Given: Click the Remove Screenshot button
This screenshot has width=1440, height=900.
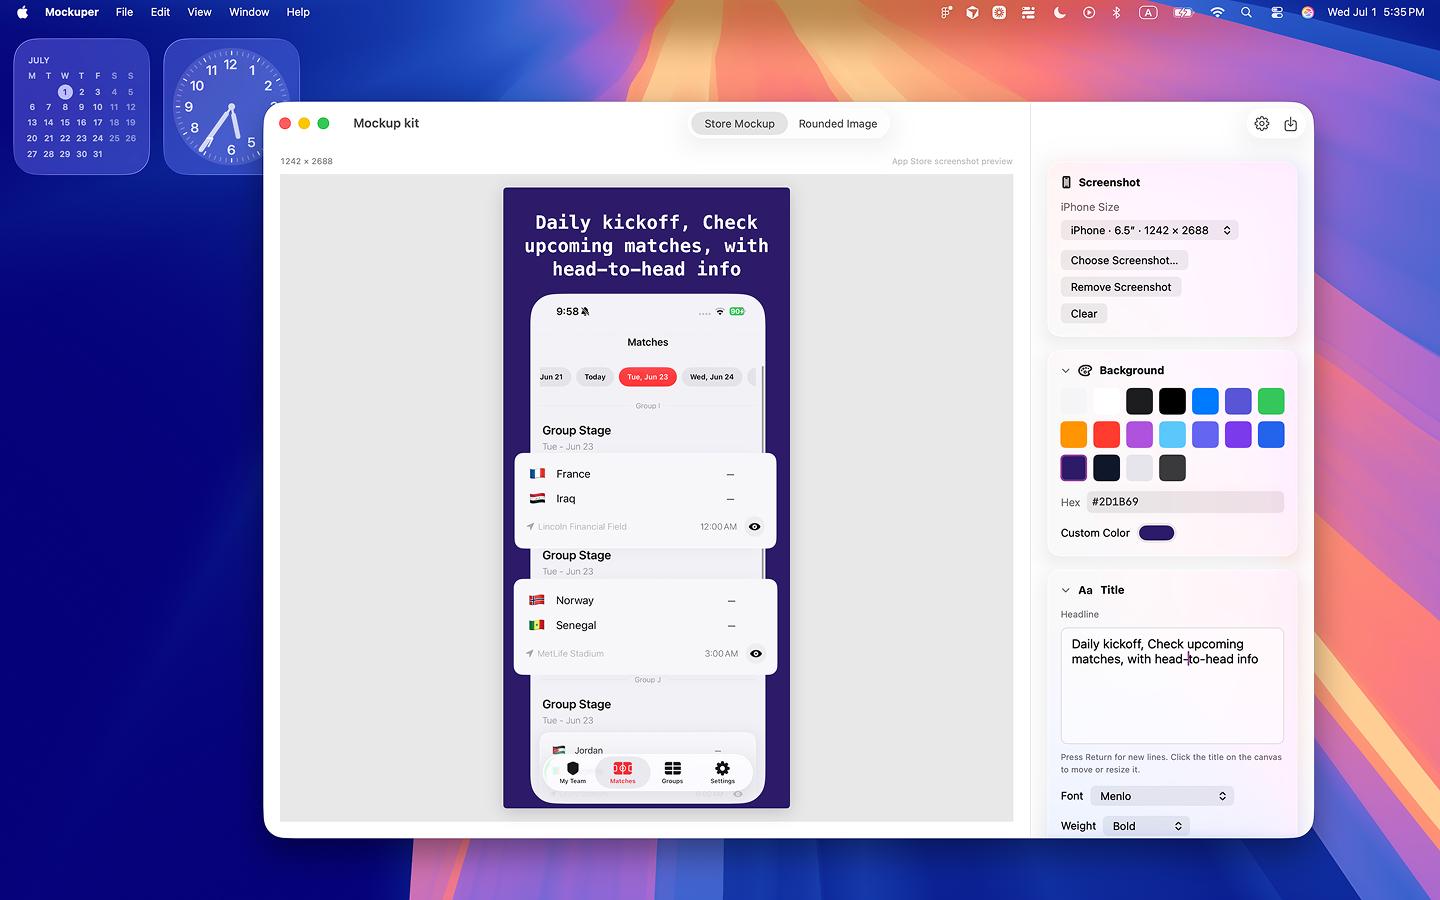Looking at the screenshot, I should click(x=1121, y=287).
